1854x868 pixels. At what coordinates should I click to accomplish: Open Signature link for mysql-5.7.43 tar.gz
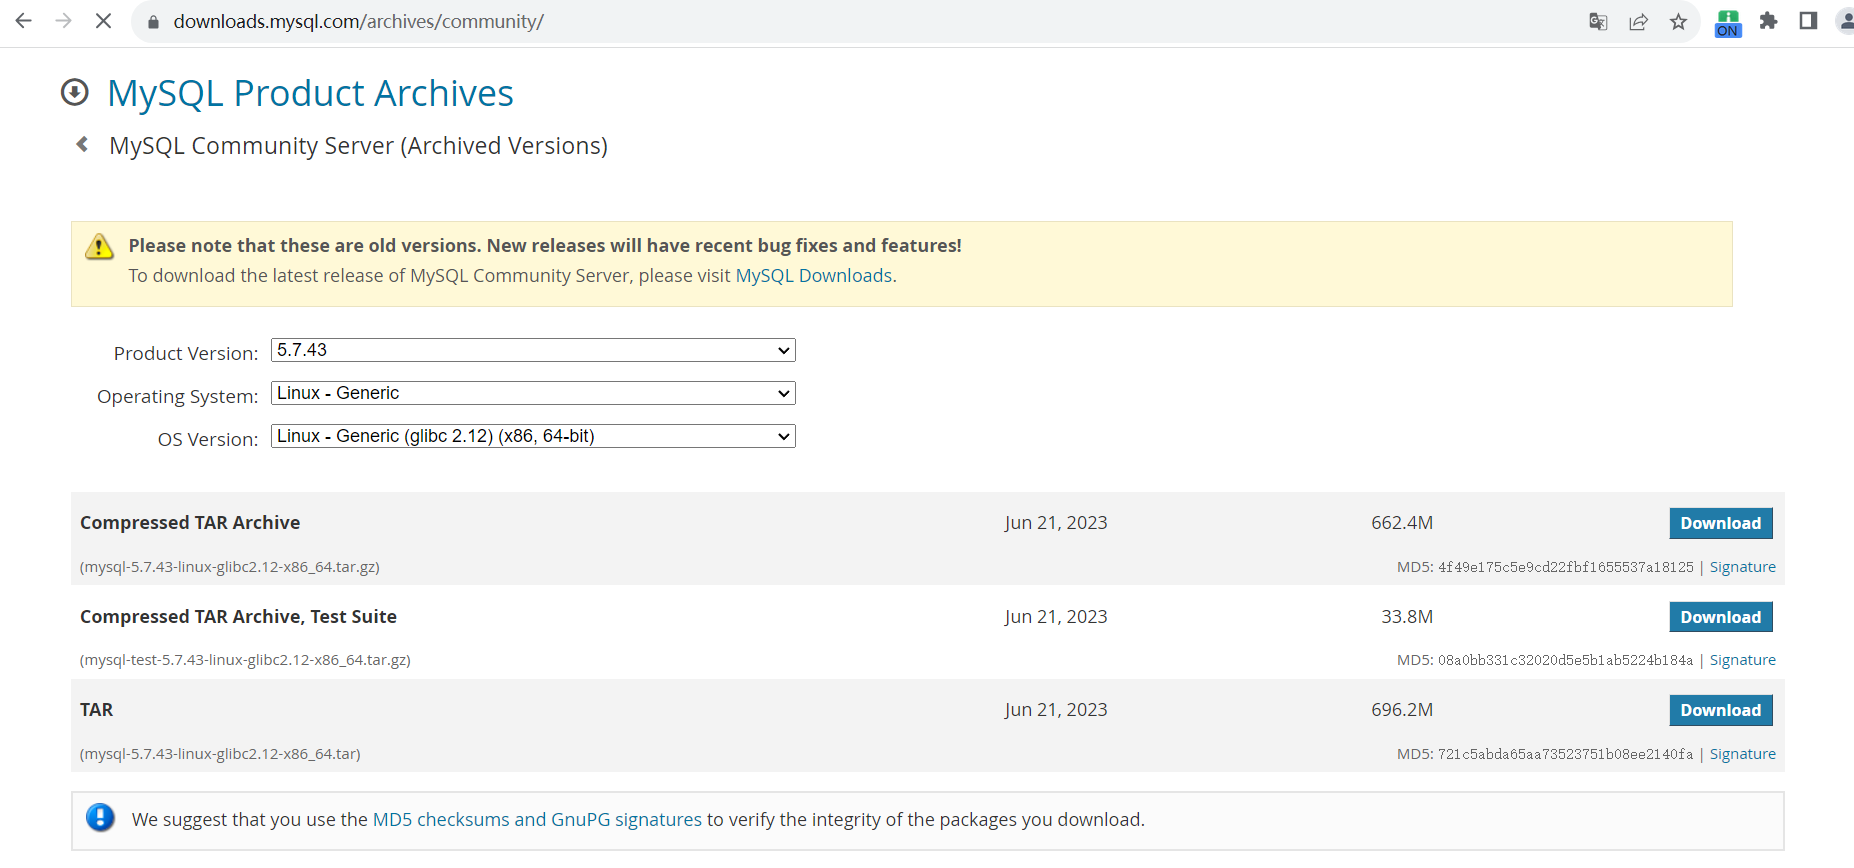tap(1743, 567)
